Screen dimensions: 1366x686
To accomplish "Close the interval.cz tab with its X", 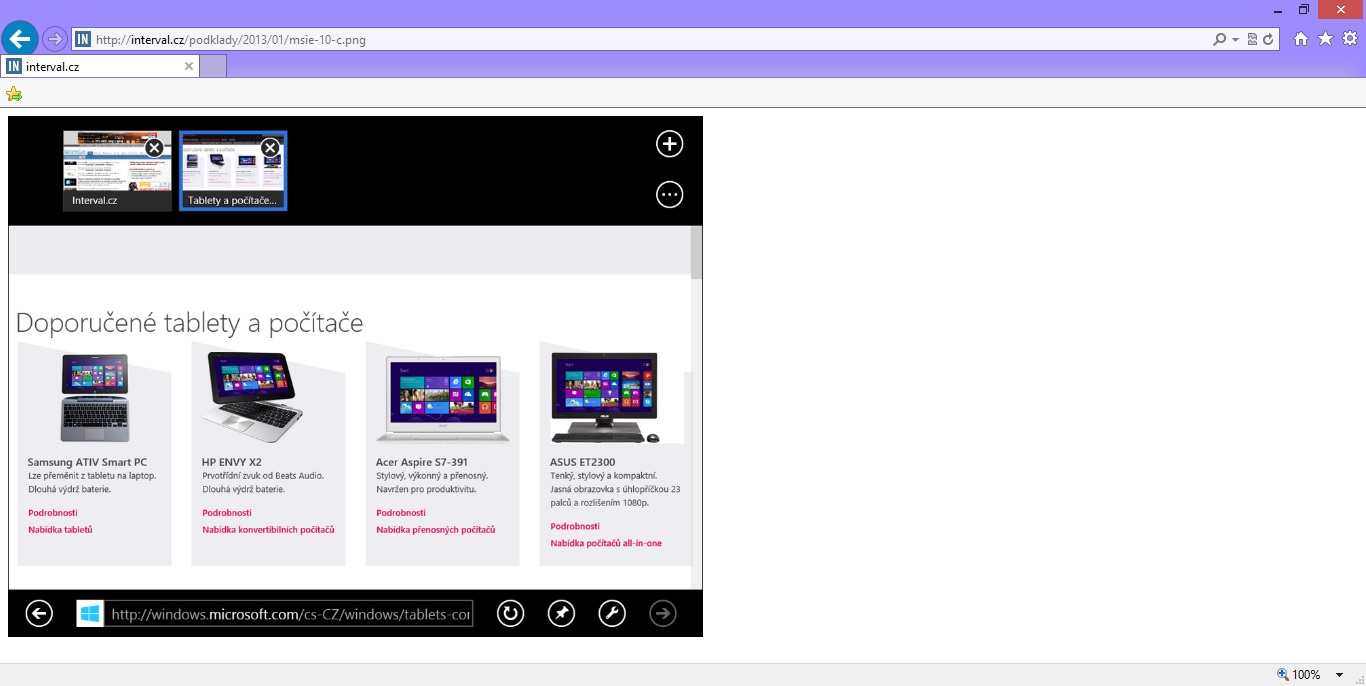I will pos(189,66).
